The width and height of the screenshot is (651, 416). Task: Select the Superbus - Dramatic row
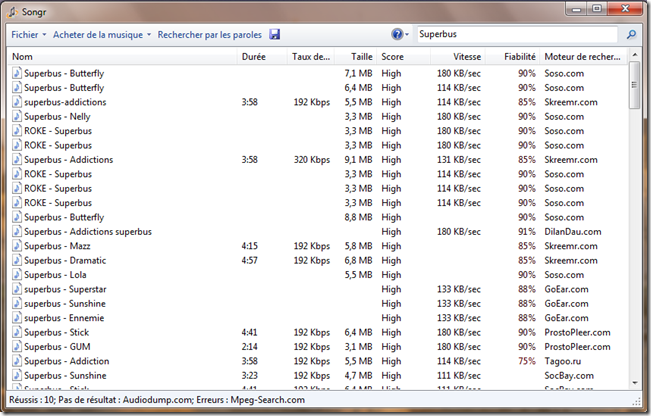click(x=318, y=260)
